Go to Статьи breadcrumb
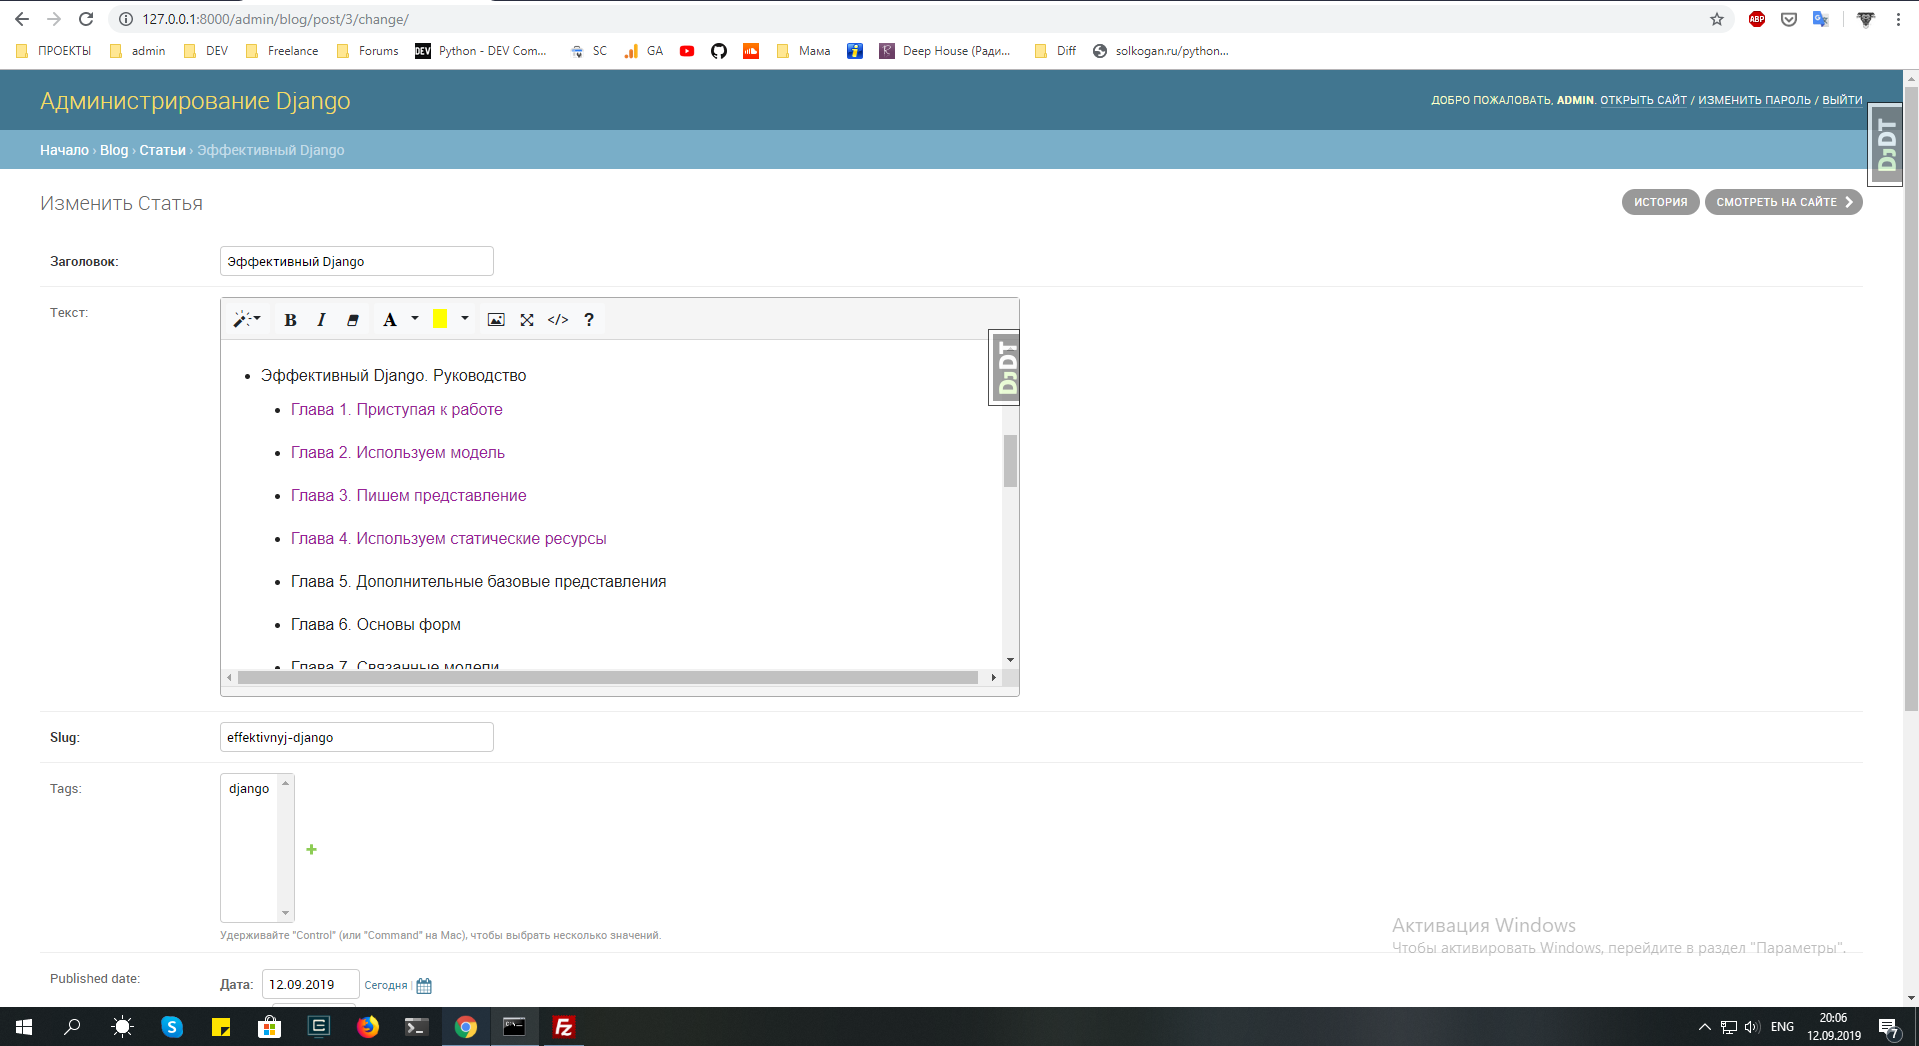The image size is (1919, 1046). pos(162,150)
